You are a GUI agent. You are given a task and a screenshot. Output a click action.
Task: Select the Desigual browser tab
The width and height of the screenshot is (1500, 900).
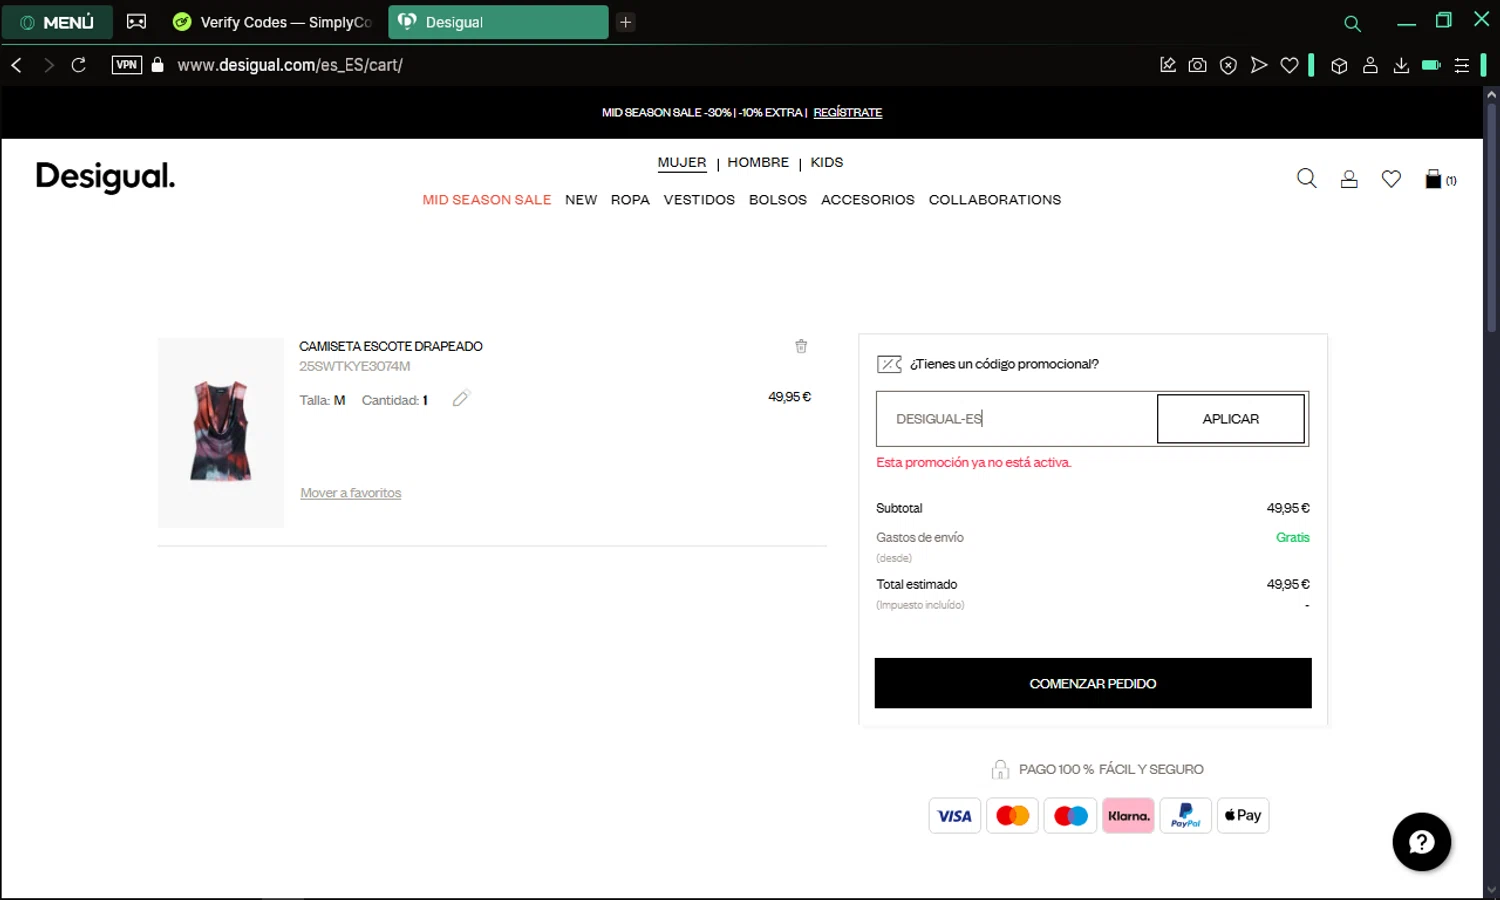498,22
